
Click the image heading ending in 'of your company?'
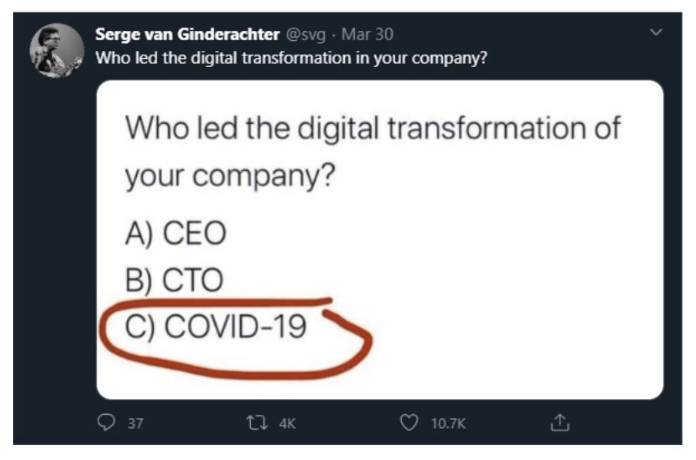[x=372, y=151]
